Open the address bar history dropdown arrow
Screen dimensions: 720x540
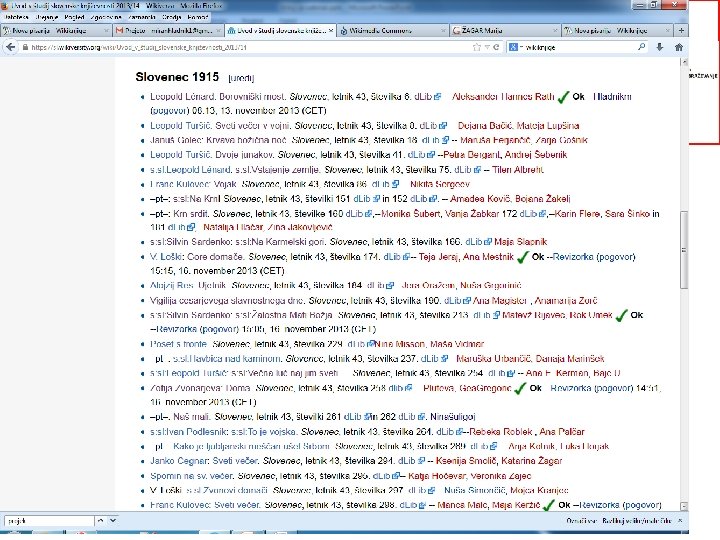tap(487, 47)
